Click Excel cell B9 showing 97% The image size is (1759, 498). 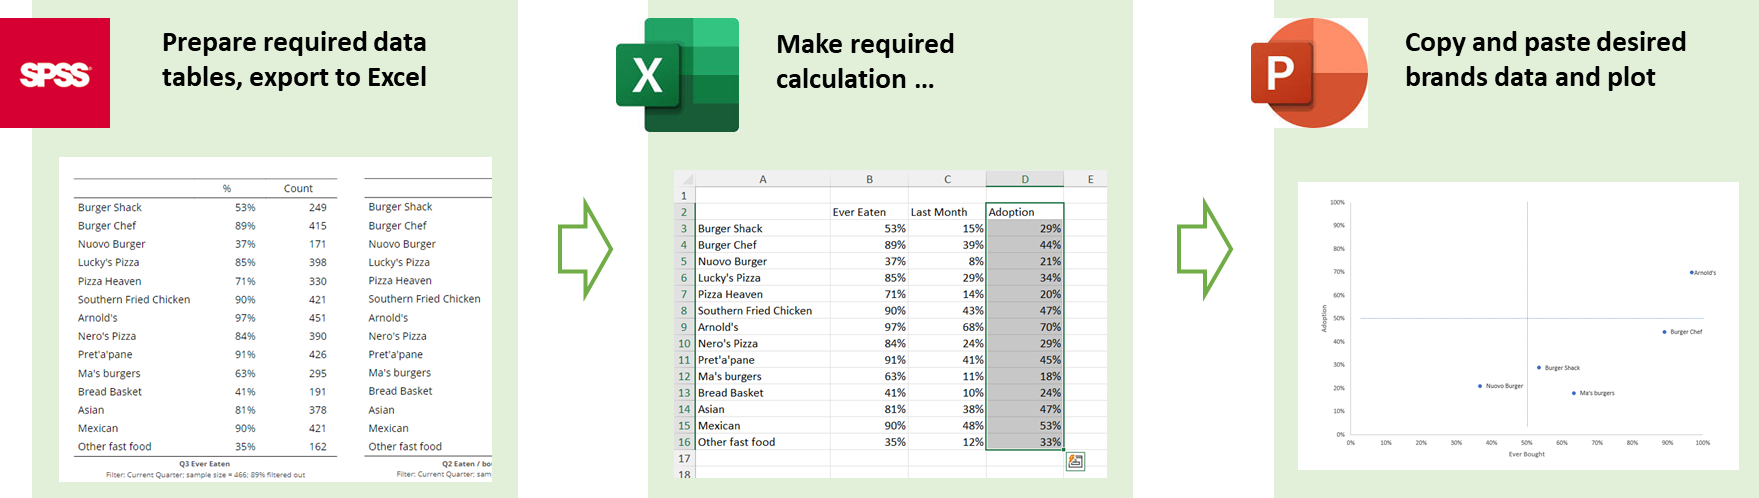pyautogui.click(x=869, y=327)
